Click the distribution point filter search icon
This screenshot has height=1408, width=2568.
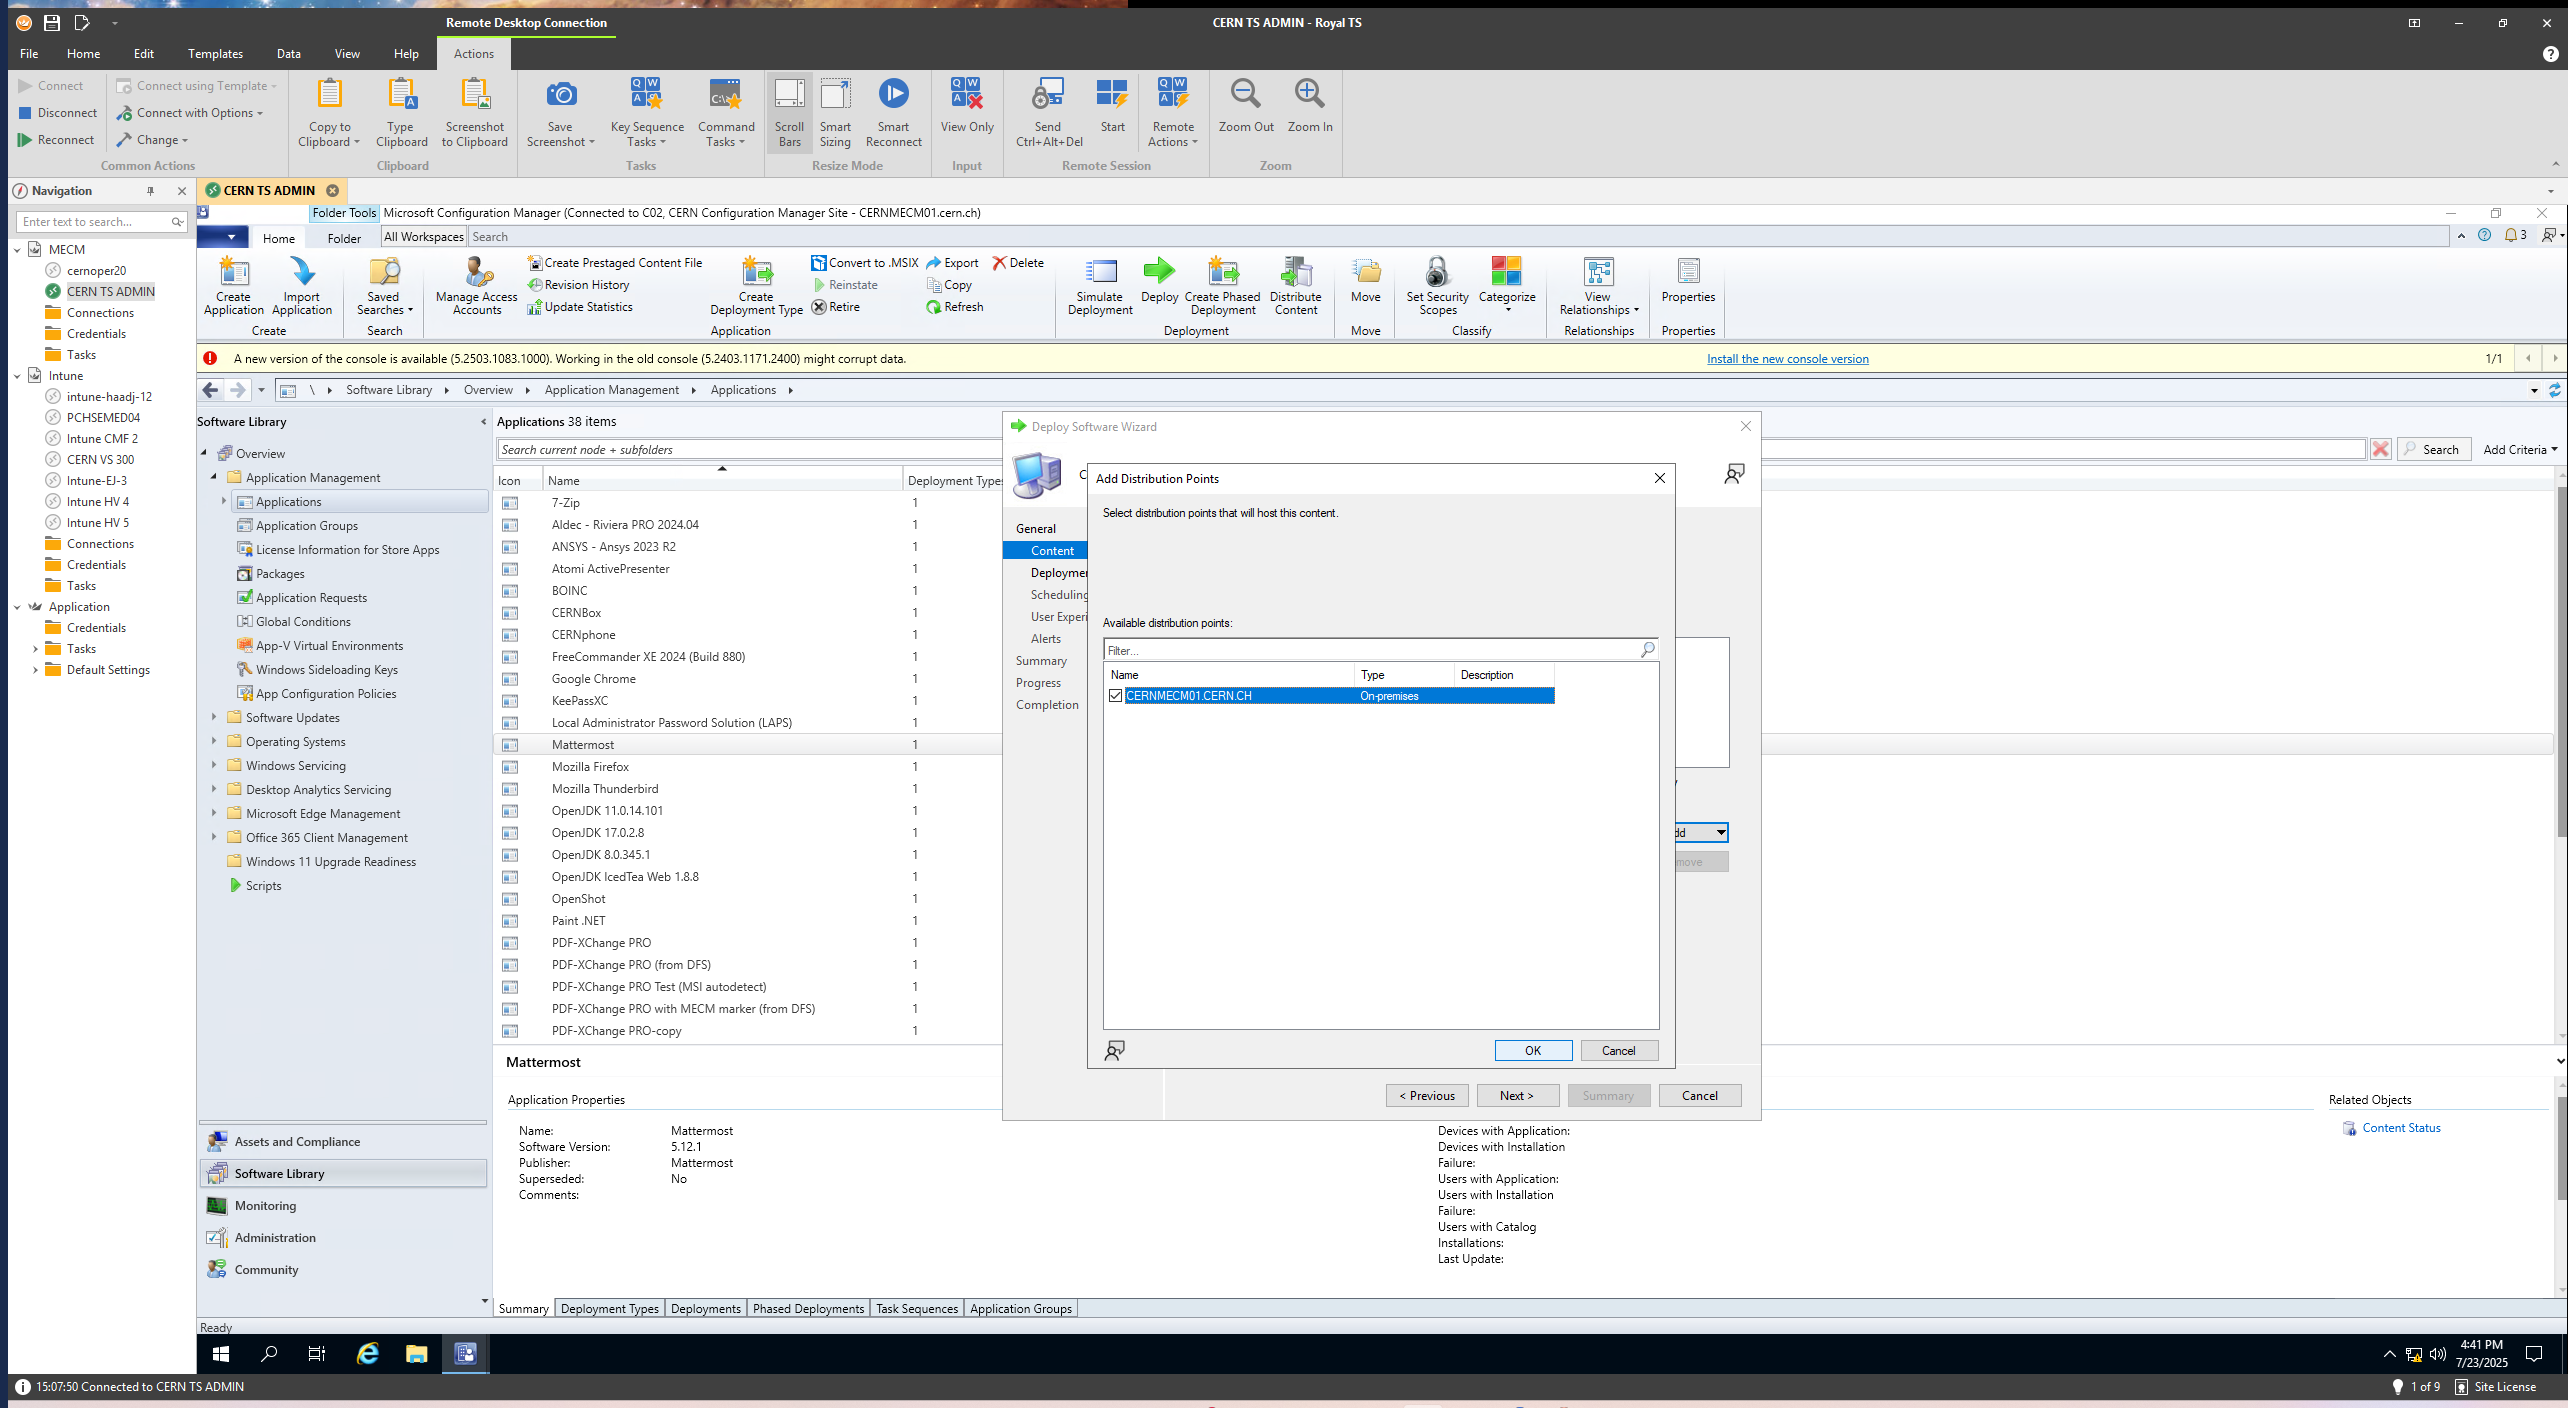click(x=1647, y=650)
